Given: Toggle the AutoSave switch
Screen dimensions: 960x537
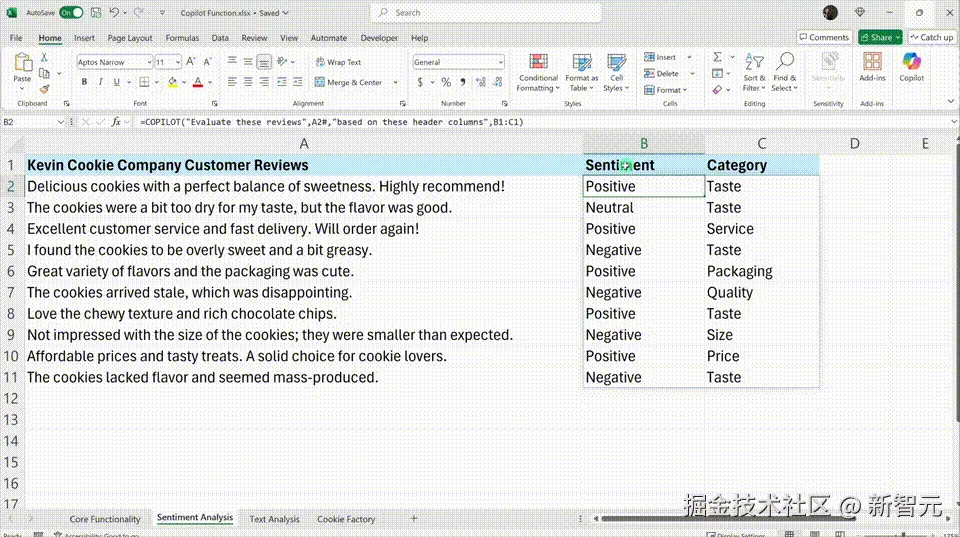Looking at the screenshot, I should pyautogui.click(x=71, y=12).
